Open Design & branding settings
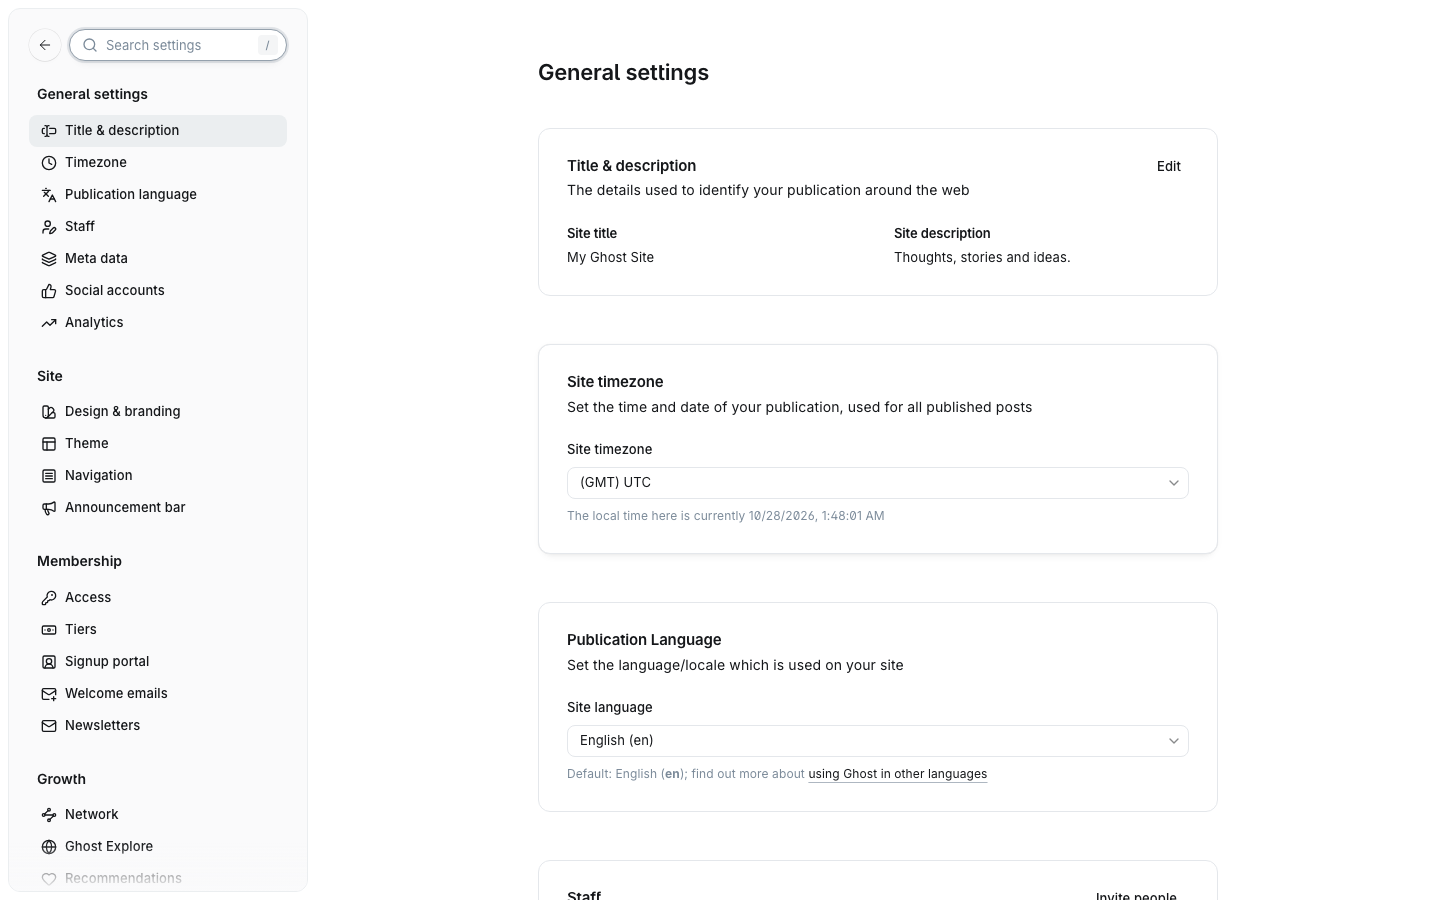This screenshot has height=900, width=1440. 158,412
